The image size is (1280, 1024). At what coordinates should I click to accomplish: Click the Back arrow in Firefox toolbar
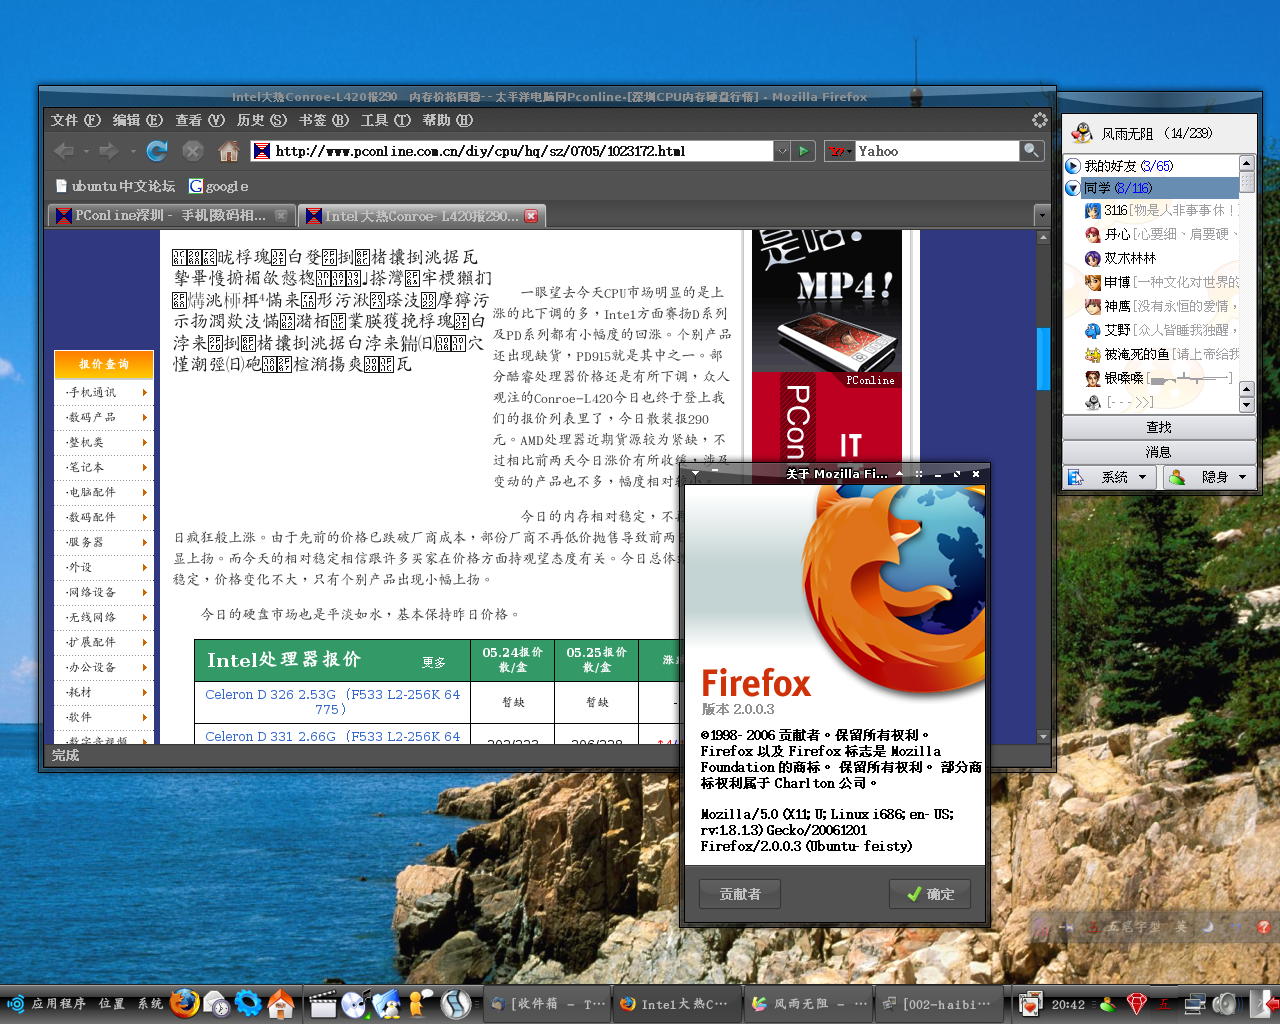coord(64,151)
